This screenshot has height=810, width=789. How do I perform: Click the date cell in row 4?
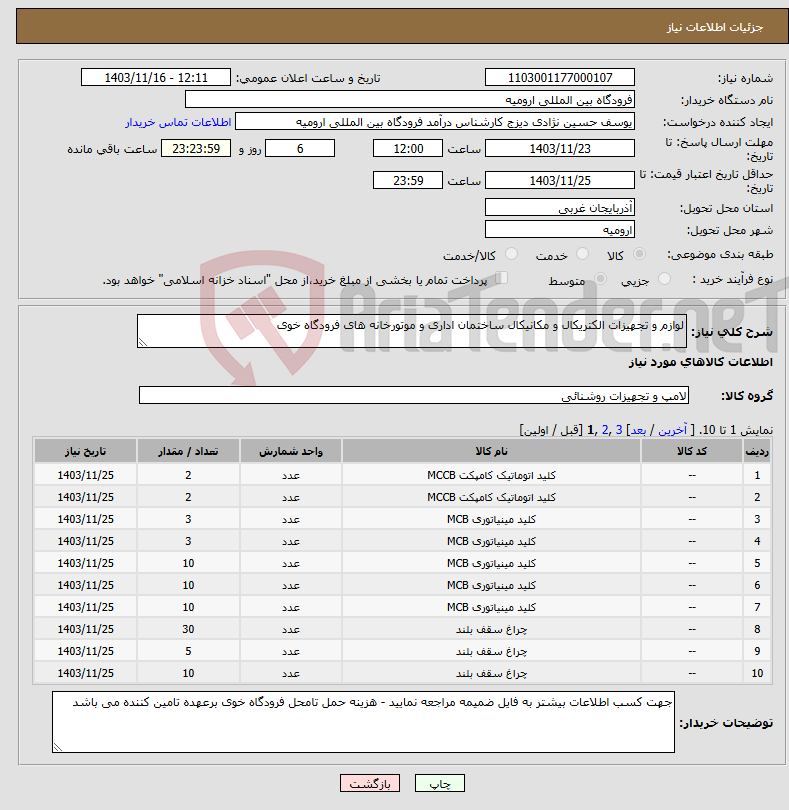85,541
